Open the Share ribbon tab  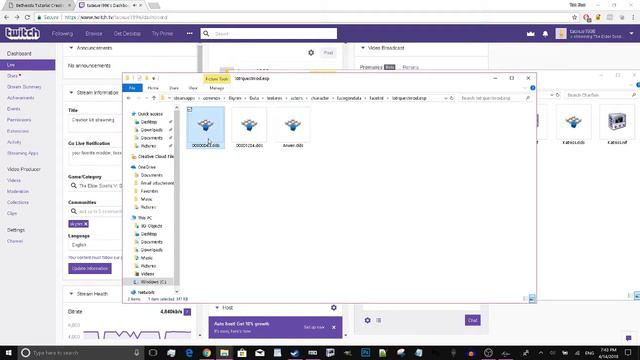click(x=174, y=88)
